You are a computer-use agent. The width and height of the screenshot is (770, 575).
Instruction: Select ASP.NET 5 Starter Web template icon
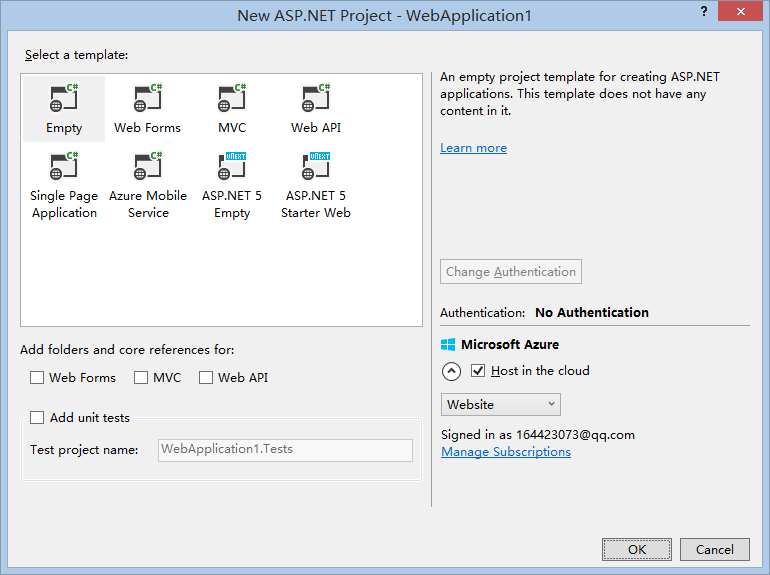coord(316,166)
